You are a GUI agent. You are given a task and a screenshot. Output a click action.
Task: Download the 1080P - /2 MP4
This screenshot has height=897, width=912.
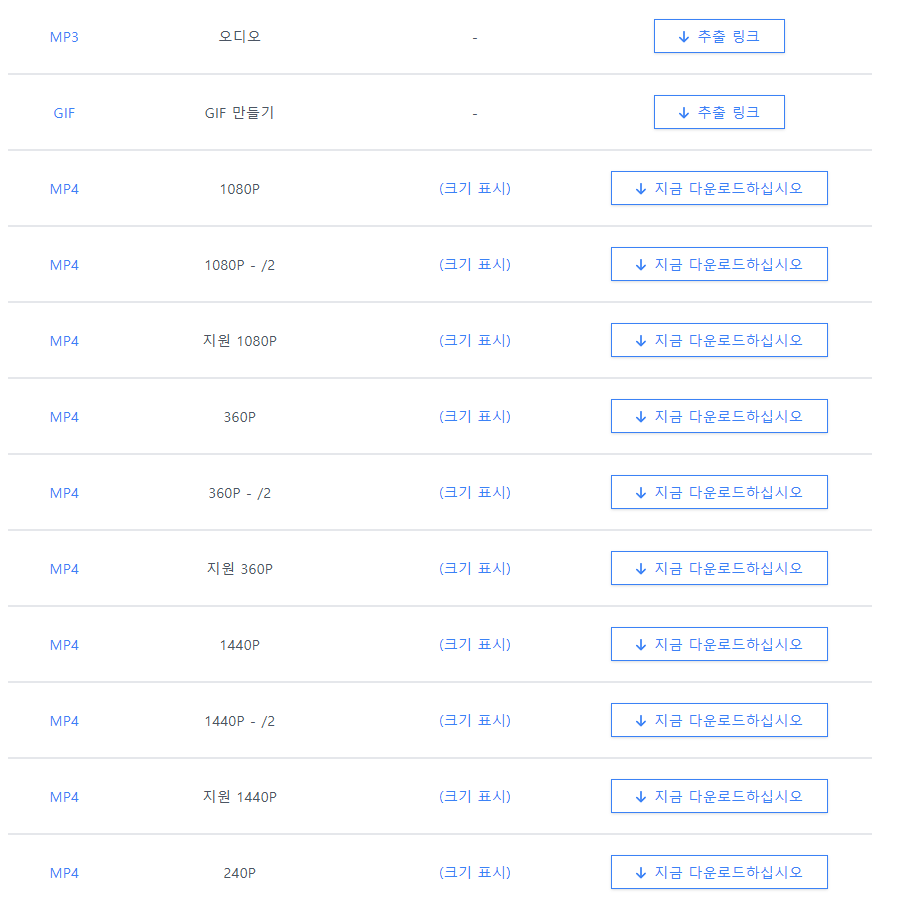click(x=719, y=264)
